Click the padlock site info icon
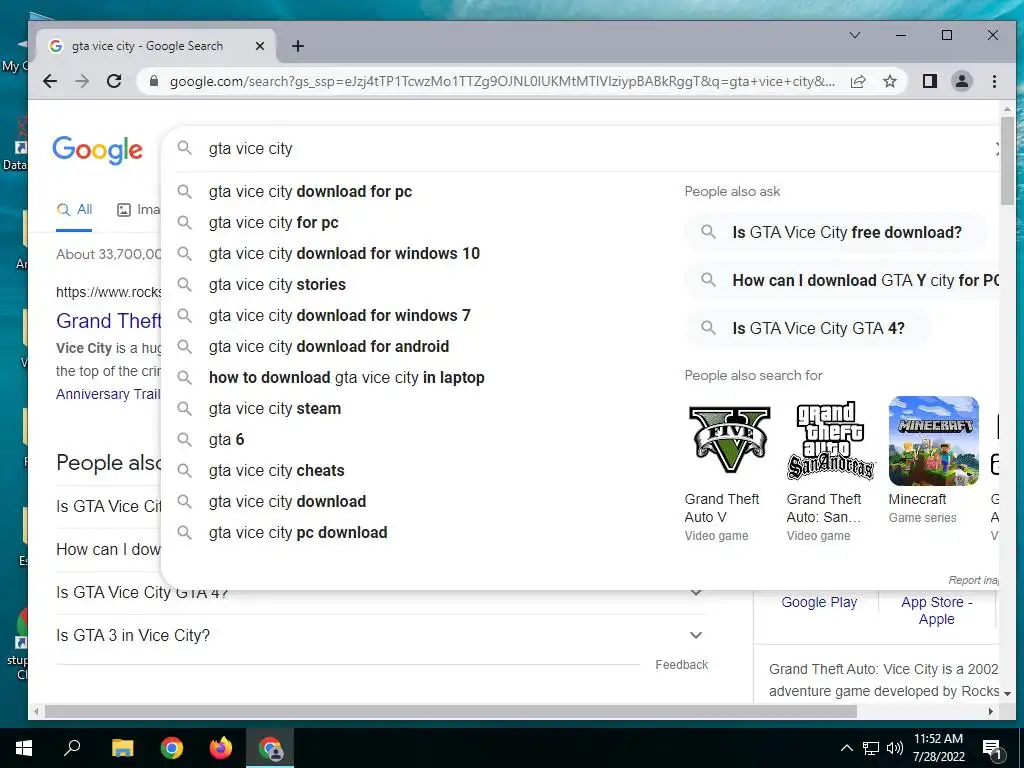Screen dimensions: 1024x768 coord(154,81)
